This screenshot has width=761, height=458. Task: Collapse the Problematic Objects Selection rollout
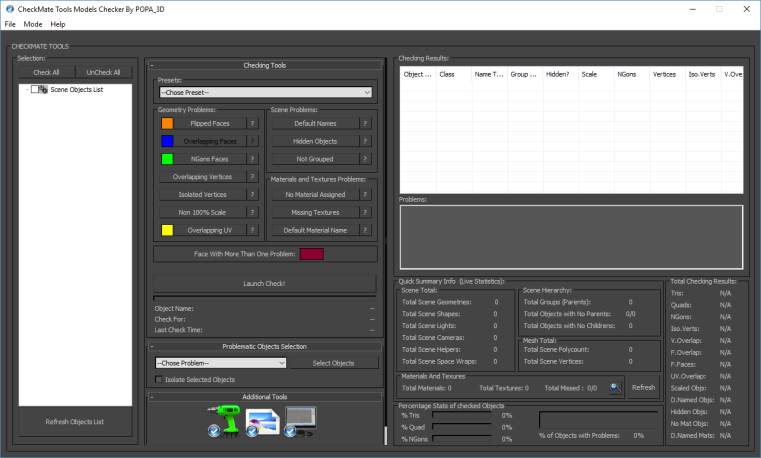click(265, 346)
